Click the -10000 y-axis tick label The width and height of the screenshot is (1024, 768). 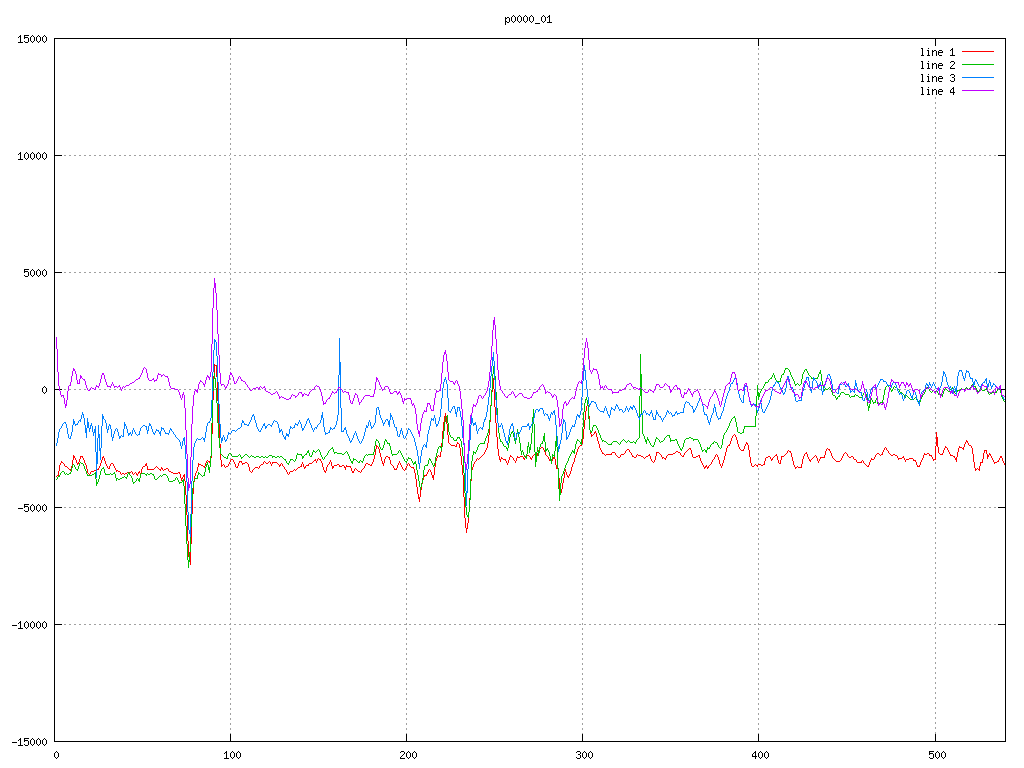point(28,624)
